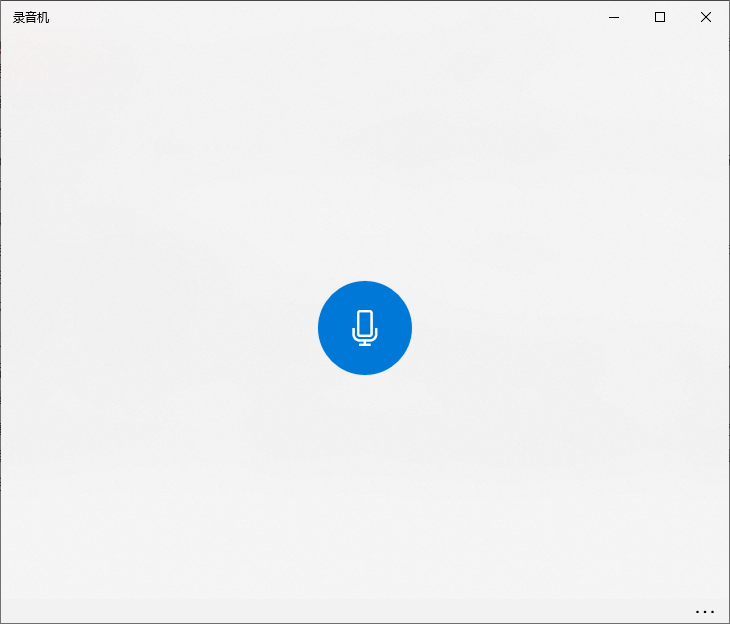Maximize the 录音机 window
The width and height of the screenshot is (730, 624).
tap(660, 17)
